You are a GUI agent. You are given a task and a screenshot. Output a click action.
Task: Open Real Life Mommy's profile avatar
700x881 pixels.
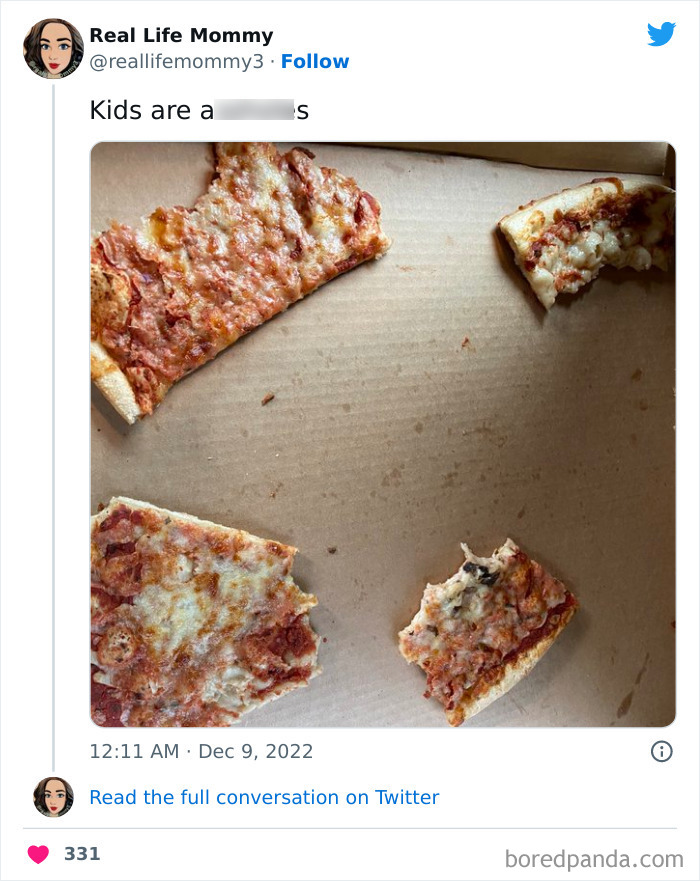tap(52, 47)
